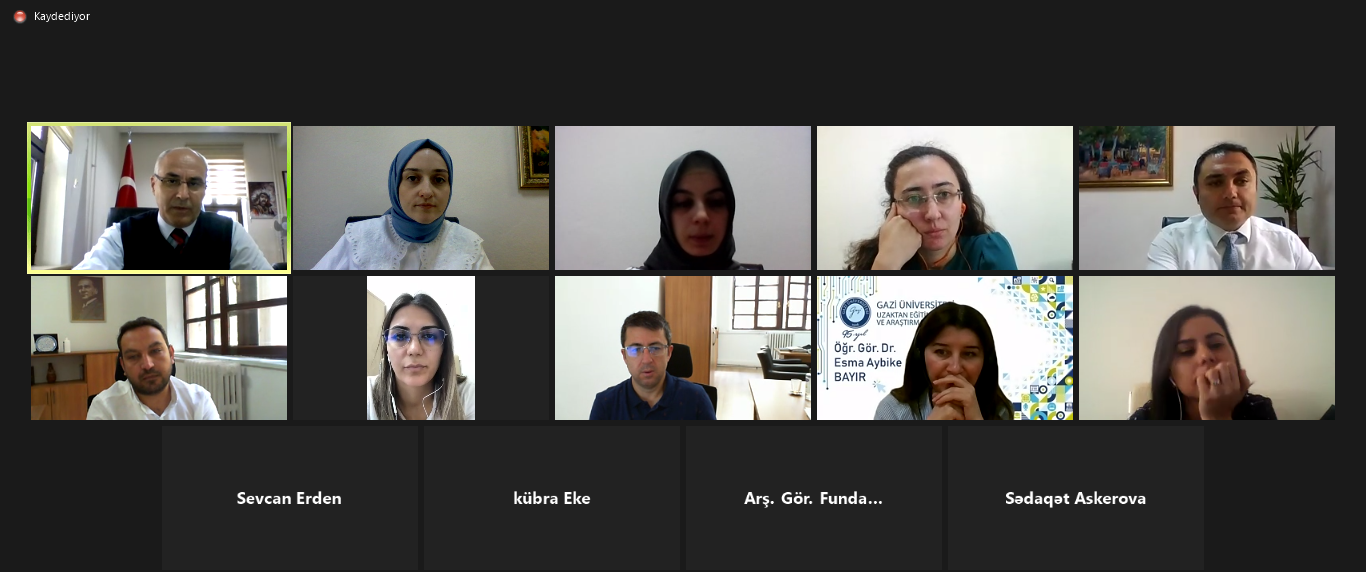The width and height of the screenshot is (1366, 572).
Task: Select Sevcan Erden participant tile
Action: point(290,498)
